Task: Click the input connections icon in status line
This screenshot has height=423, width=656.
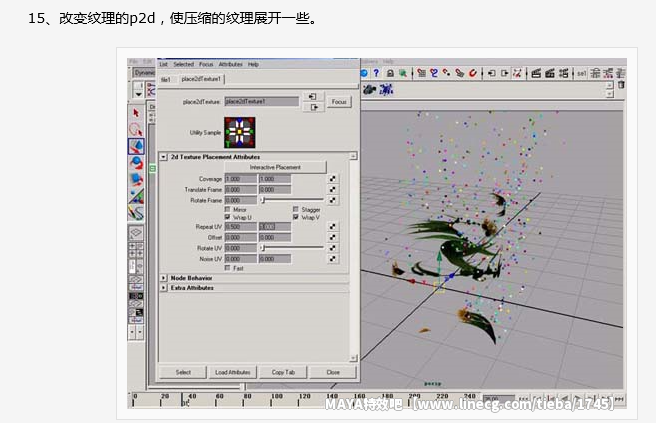Action: tap(492, 73)
